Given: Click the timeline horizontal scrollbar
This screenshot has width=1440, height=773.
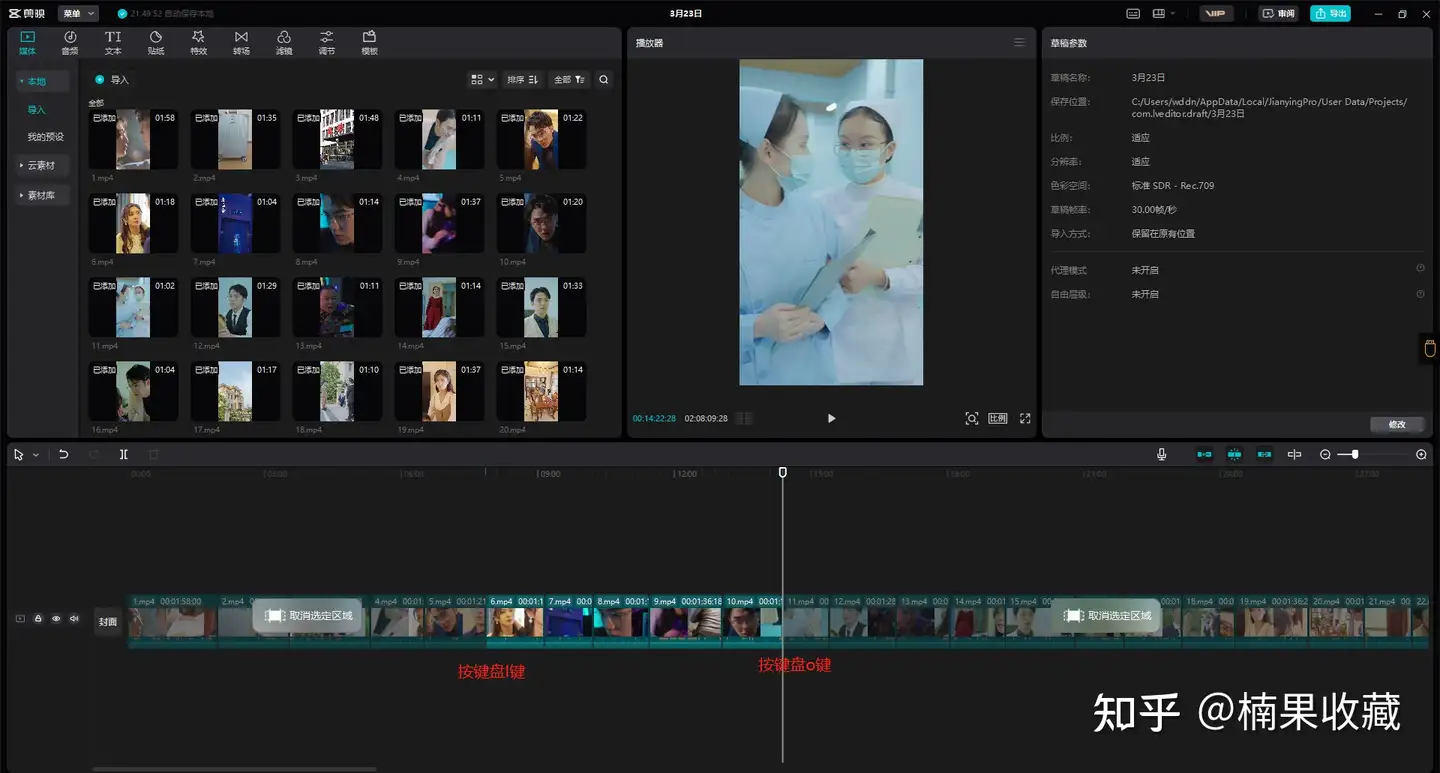Looking at the screenshot, I should 234,769.
